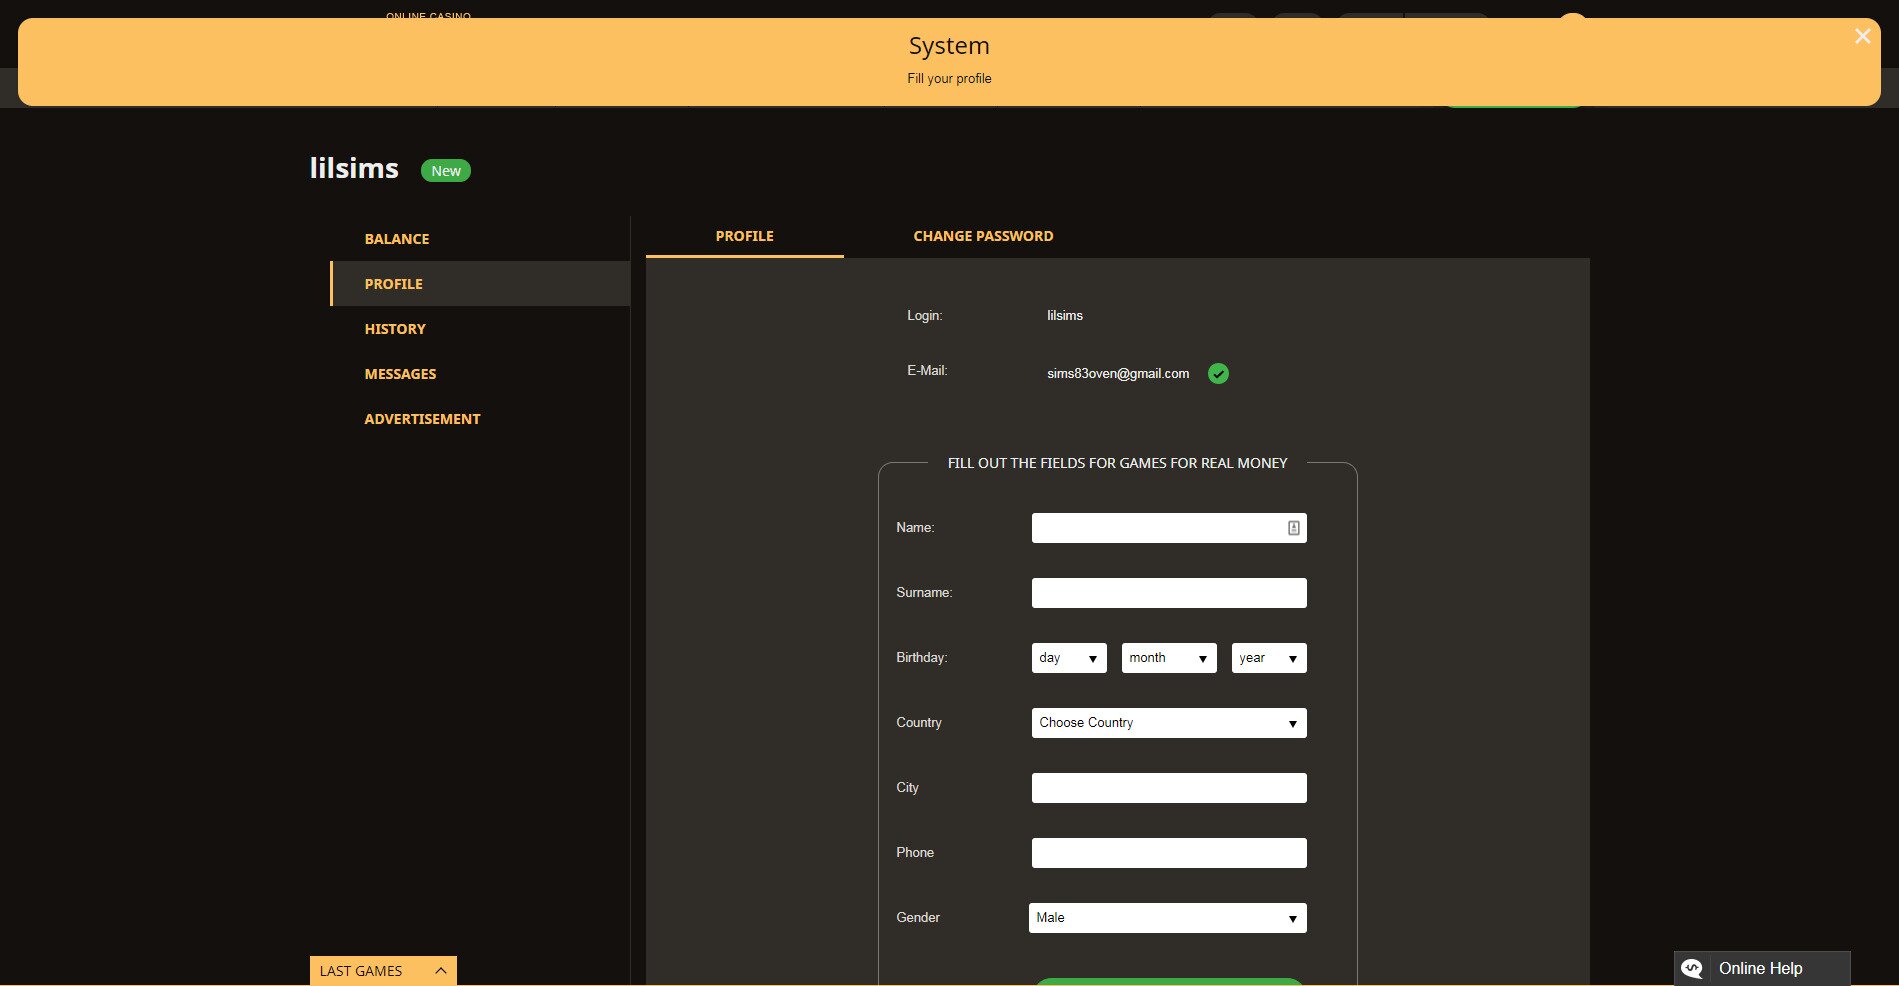Open the Online Help chat icon
This screenshot has width=1899, height=986.
pyautogui.click(x=1692, y=968)
